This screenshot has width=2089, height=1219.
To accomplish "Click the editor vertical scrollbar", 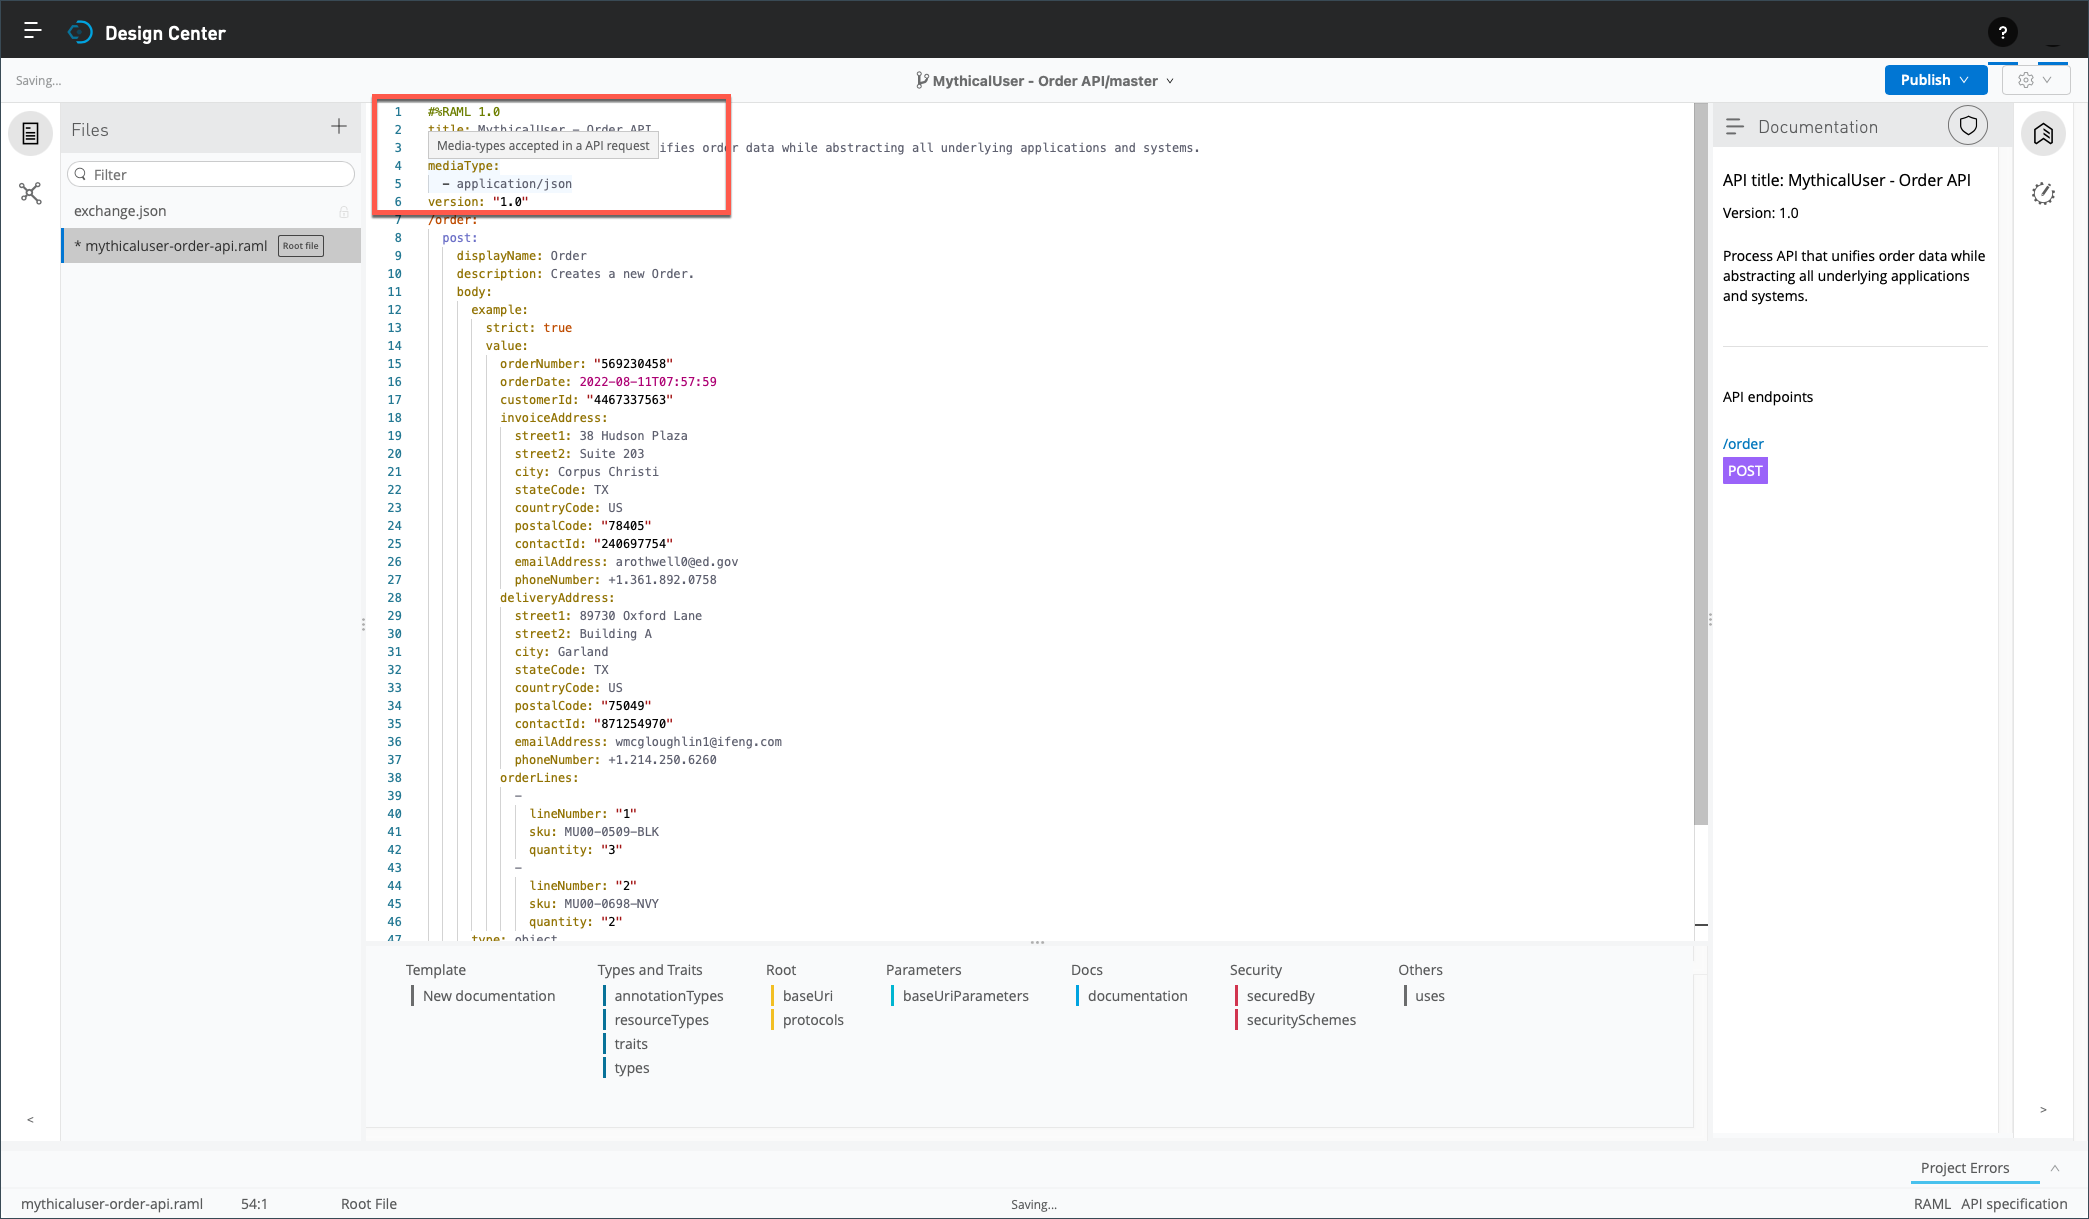I will pos(1701,464).
